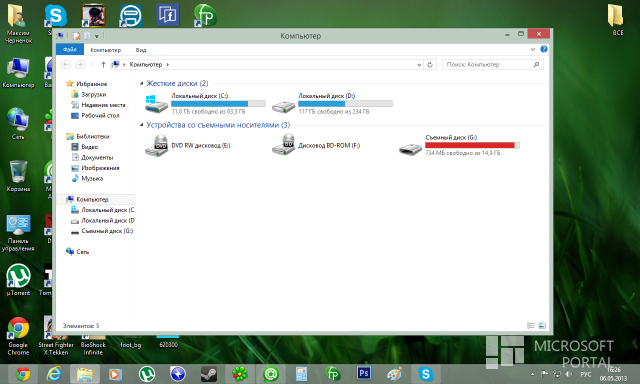Click the Компьютер breadcrumb in the address bar
This screenshot has height=384, width=640.
pyautogui.click(x=146, y=64)
